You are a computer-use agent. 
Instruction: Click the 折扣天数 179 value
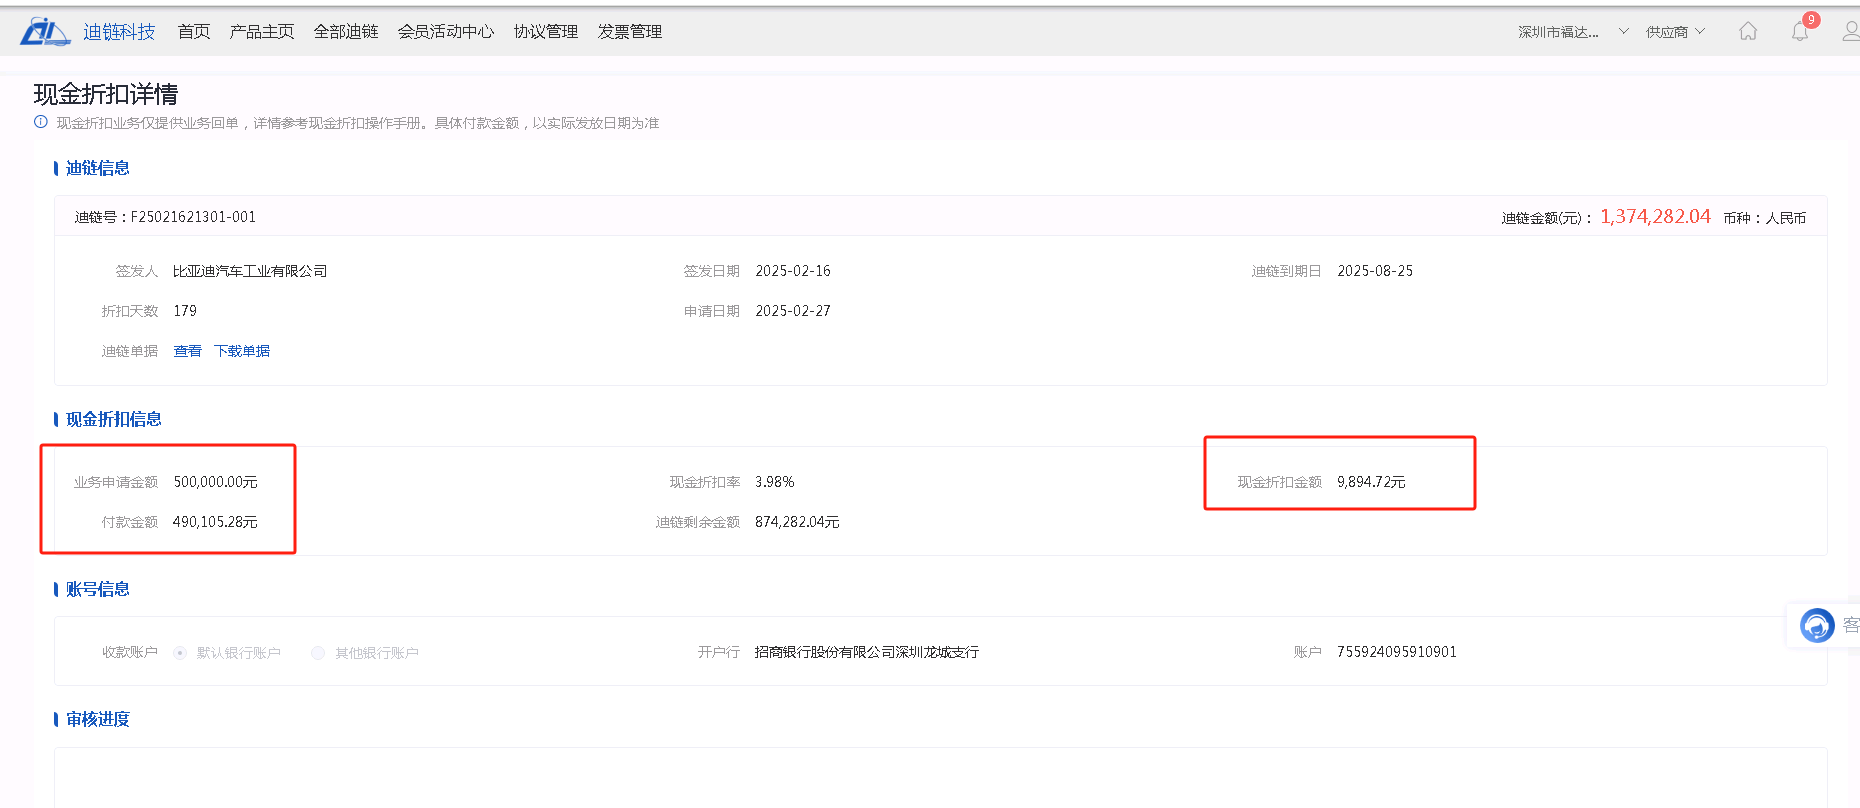click(185, 311)
